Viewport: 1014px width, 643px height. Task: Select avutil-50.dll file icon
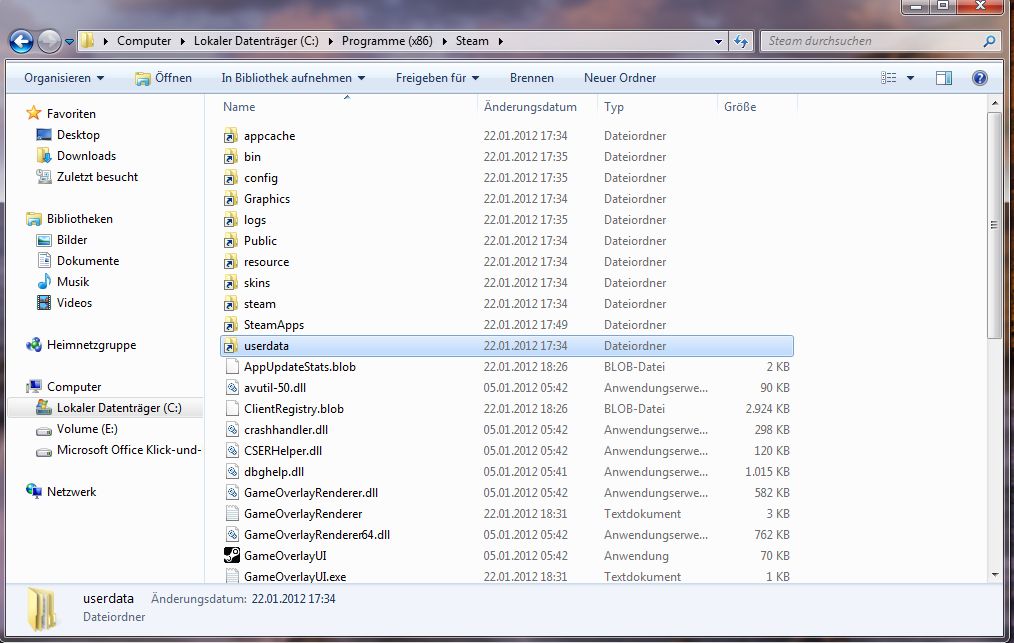(232, 387)
